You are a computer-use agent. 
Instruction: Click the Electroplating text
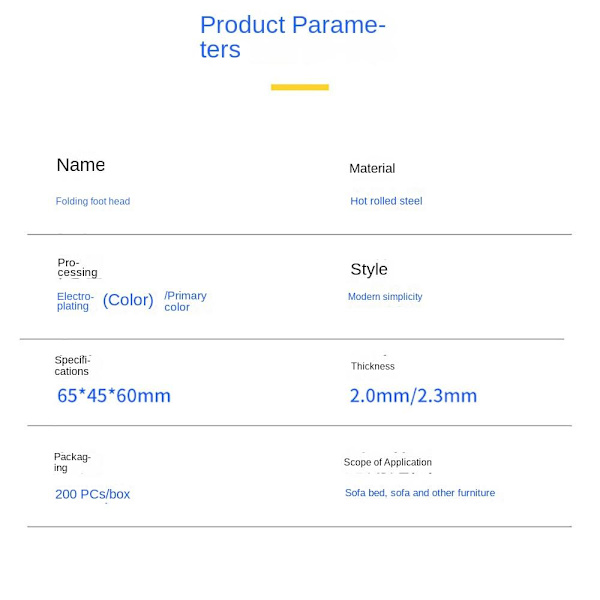tap(75, 301)
